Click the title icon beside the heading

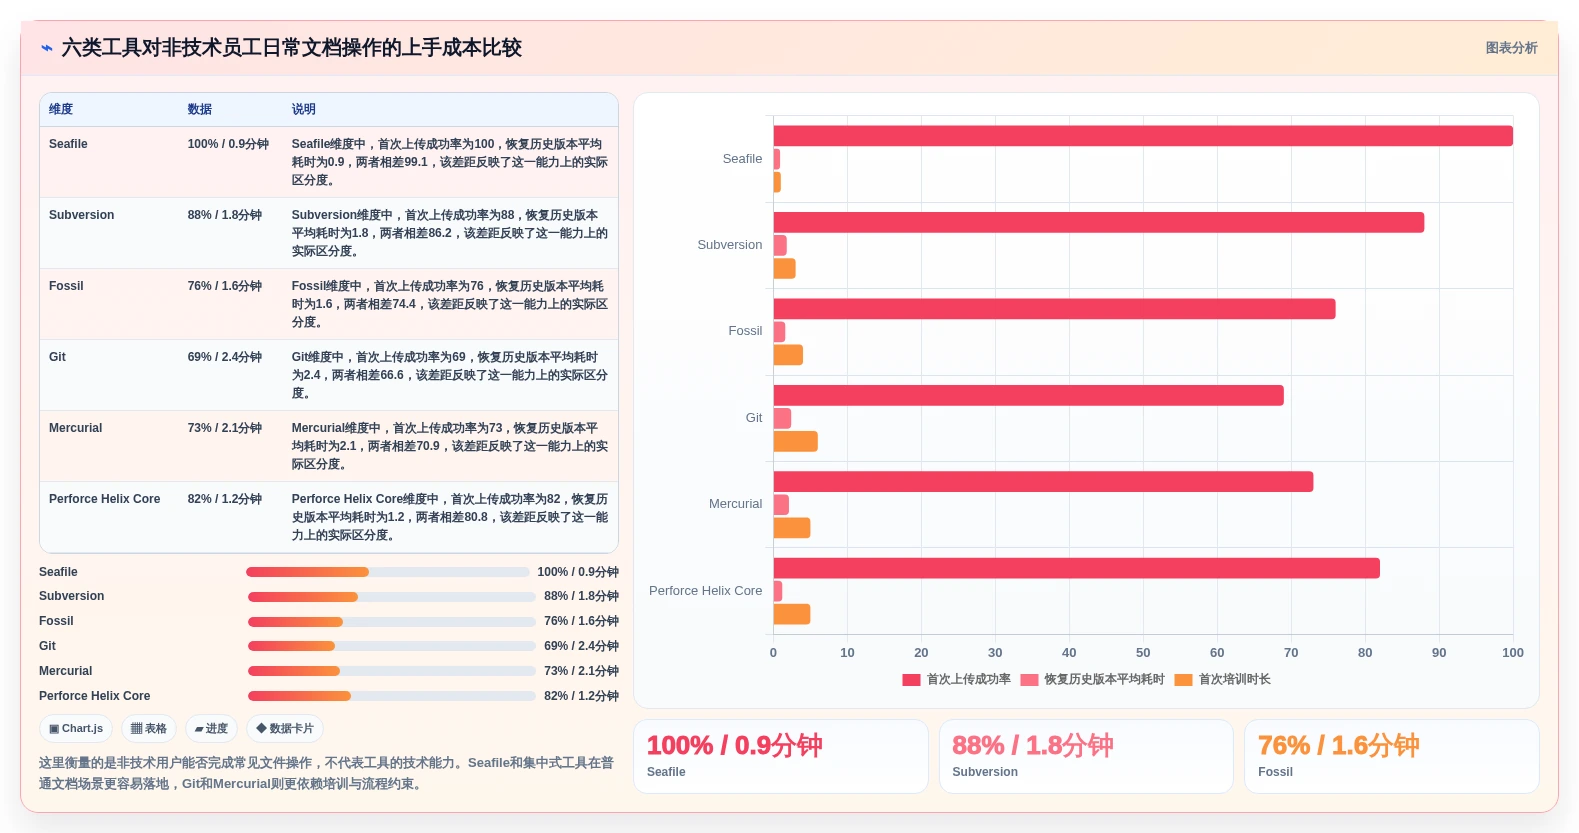pyautogui.click(x=46, y=48)
